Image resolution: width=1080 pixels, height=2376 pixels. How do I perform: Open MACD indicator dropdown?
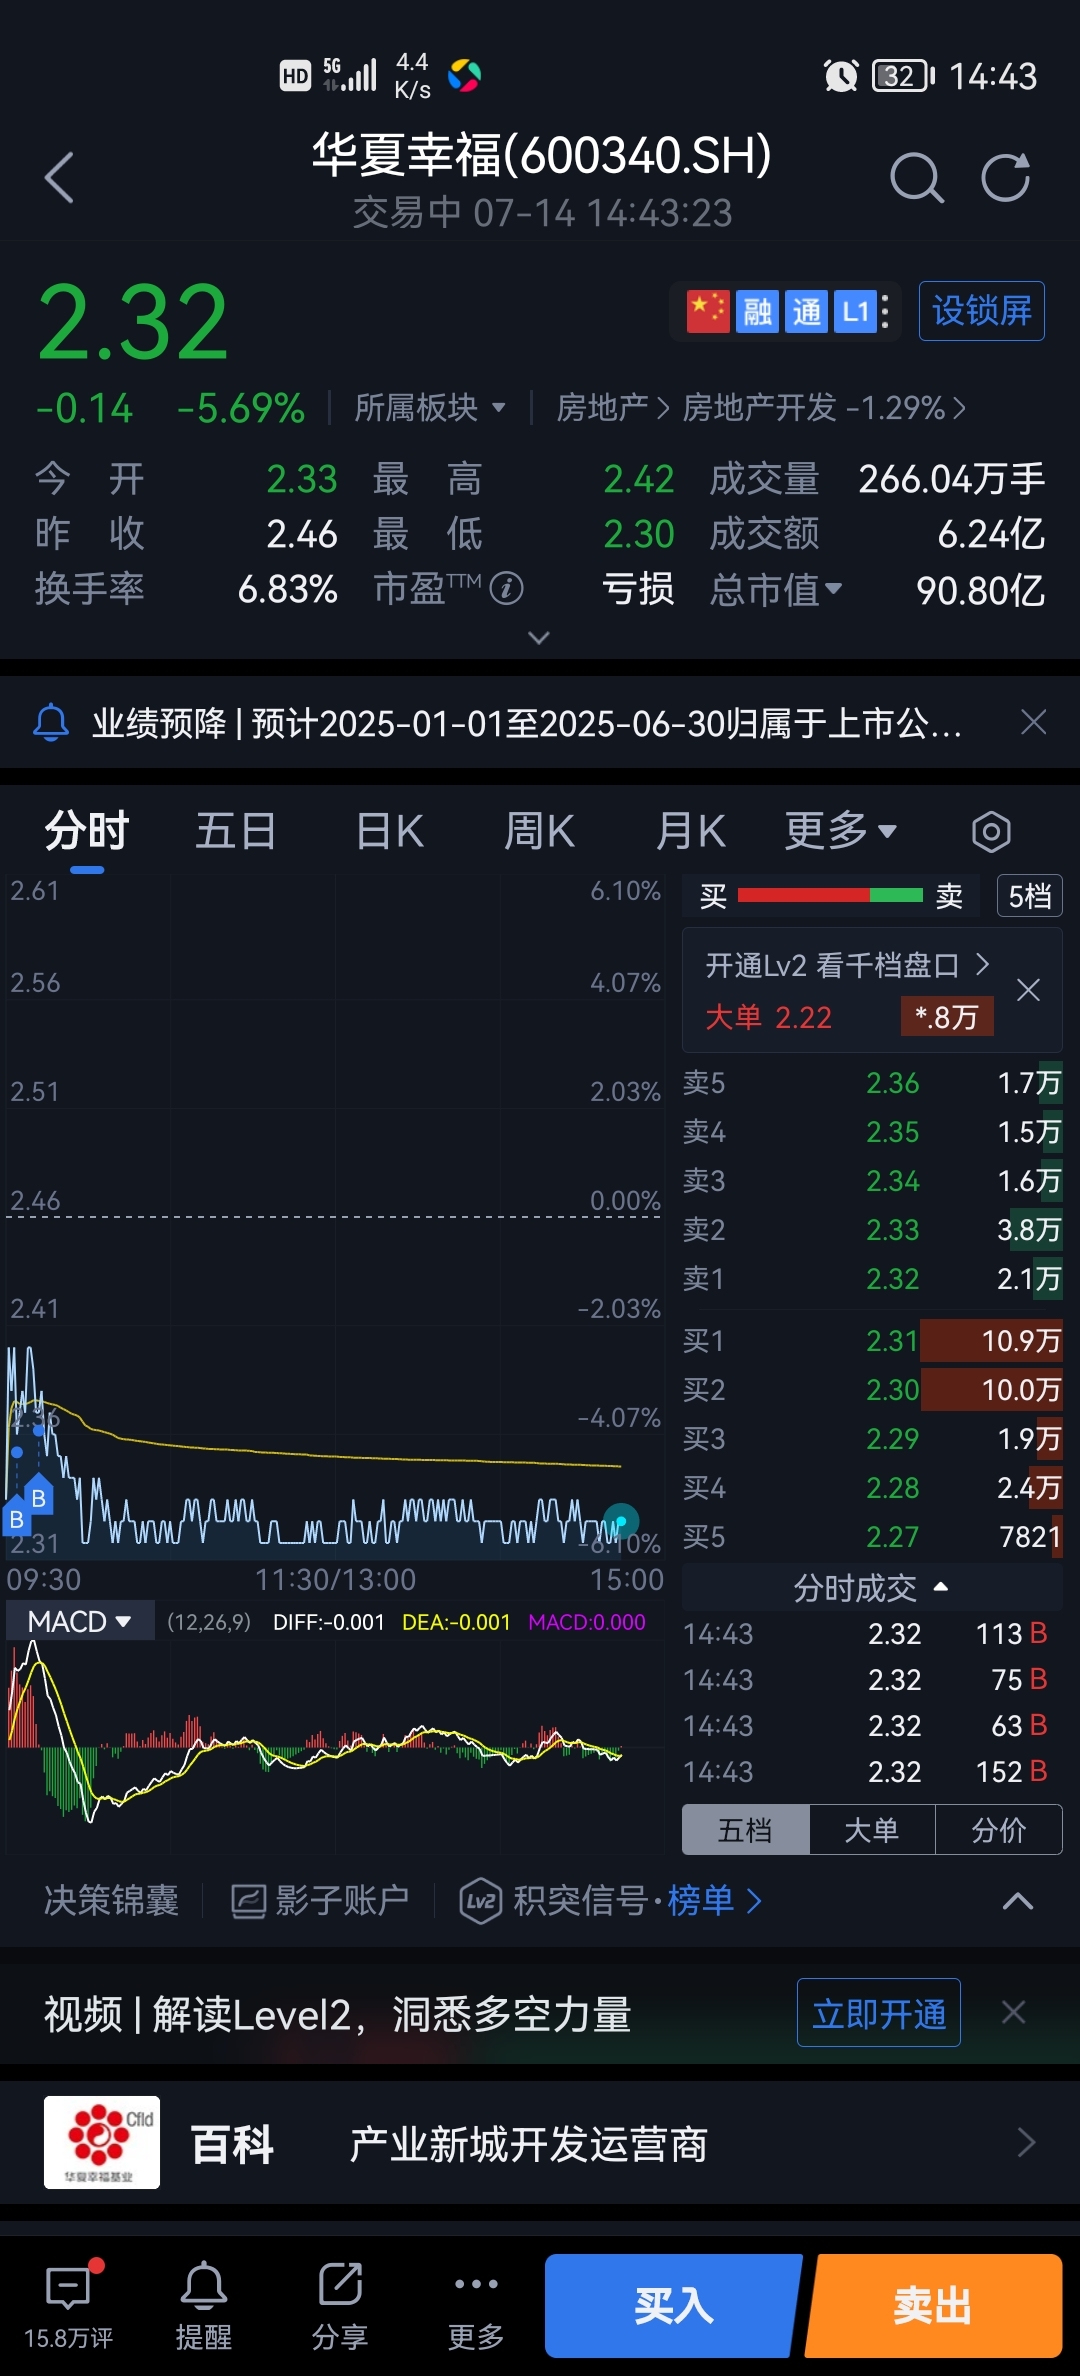click(x=80, y=1621)
